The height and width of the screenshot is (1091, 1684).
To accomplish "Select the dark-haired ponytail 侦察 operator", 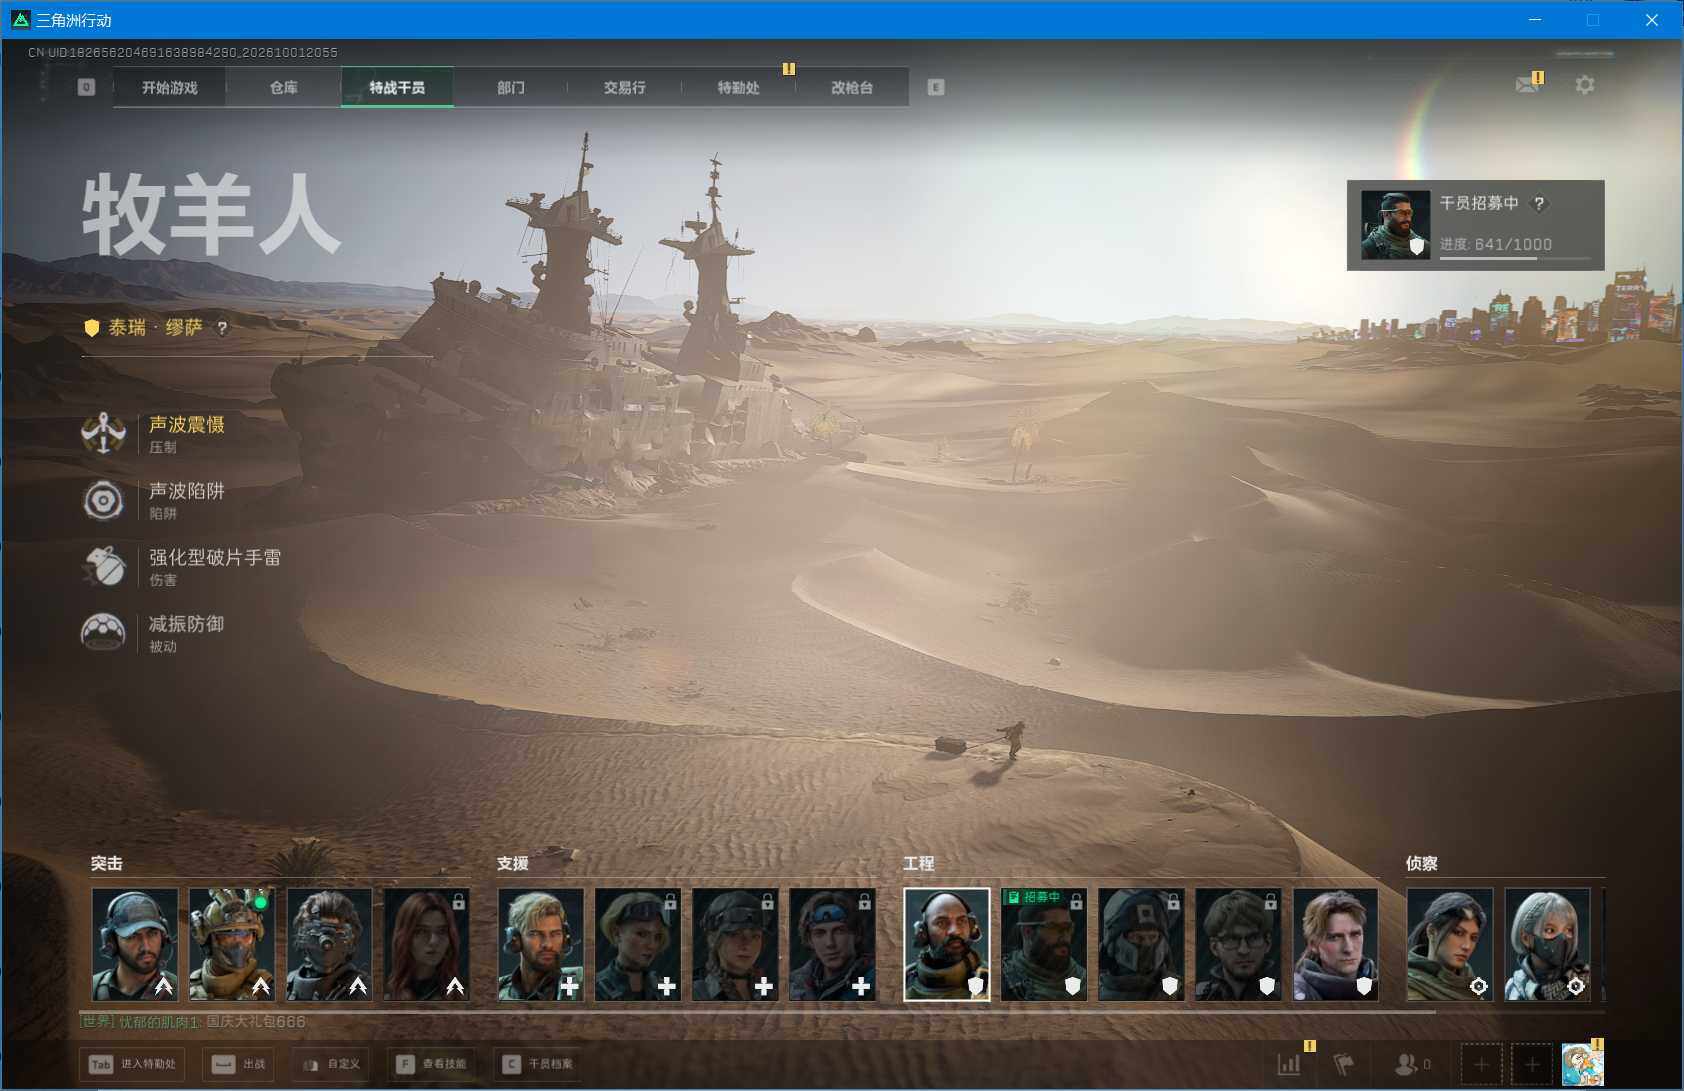I will [x=1450, y=944].
